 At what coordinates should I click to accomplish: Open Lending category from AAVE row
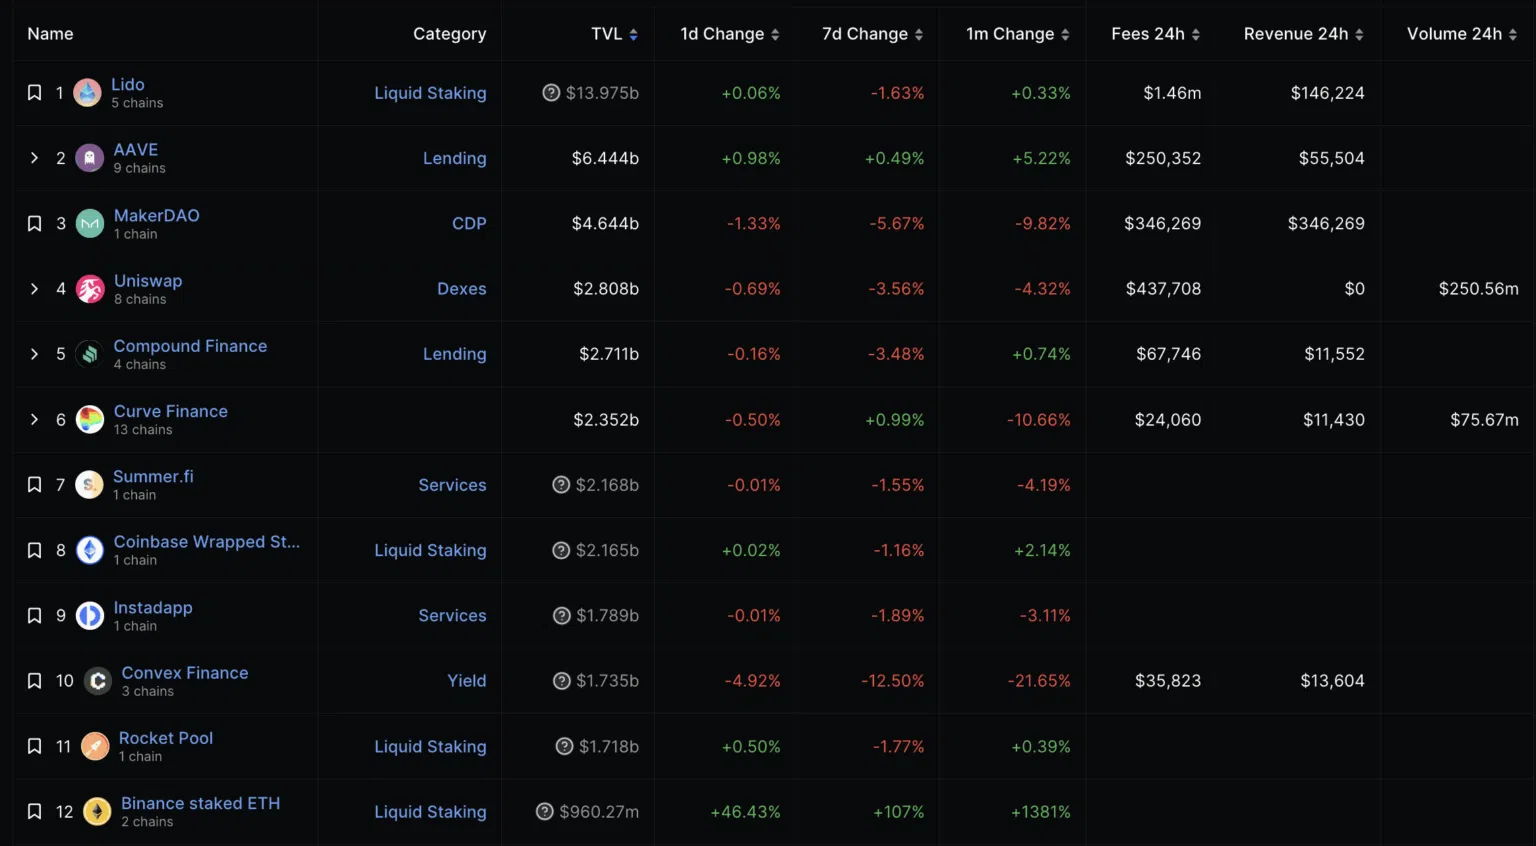coord(455,158)
